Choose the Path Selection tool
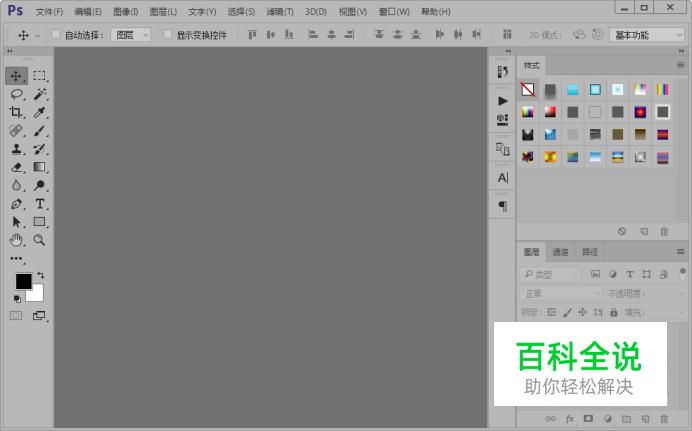Viewport: 692px width, 431px height. [16, 222]
